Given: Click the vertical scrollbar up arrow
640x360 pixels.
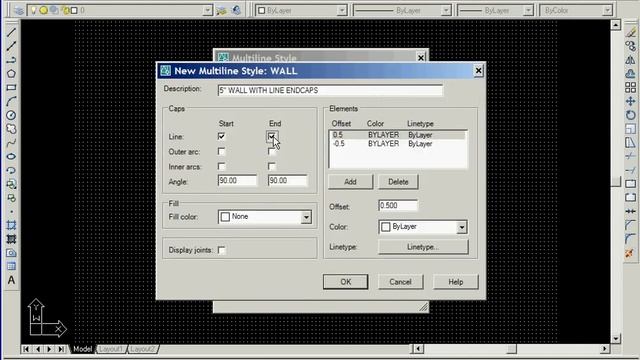Looking at the screenshot, I should point(616,25).
